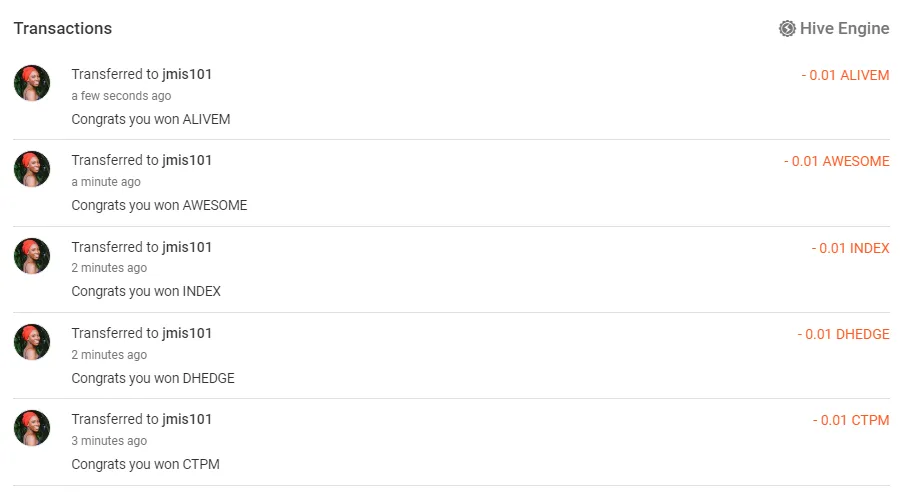Open jmis101 link in CTPM transfer

(x=187, y=420)
